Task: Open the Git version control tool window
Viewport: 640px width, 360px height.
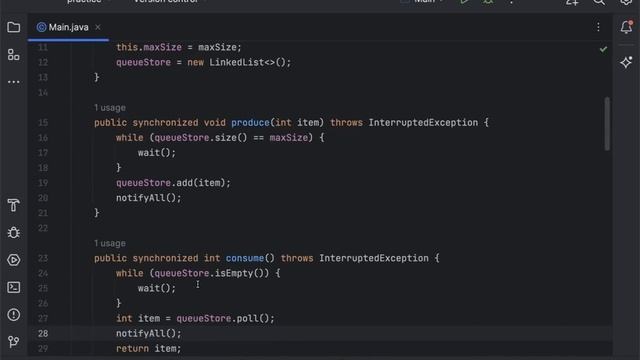Action: (13, 342)
